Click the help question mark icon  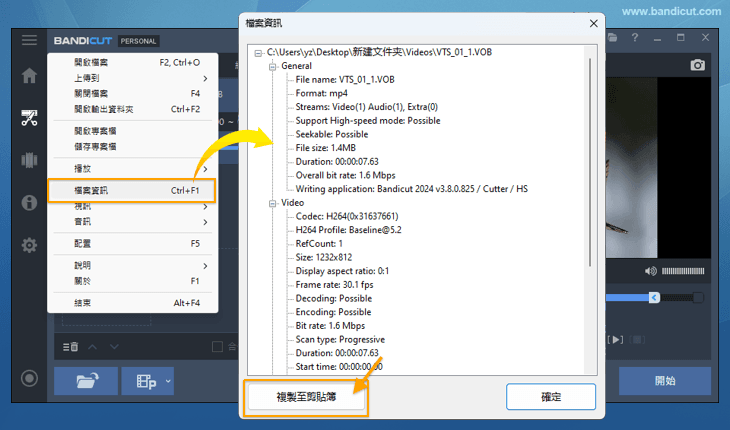point(635,38)
